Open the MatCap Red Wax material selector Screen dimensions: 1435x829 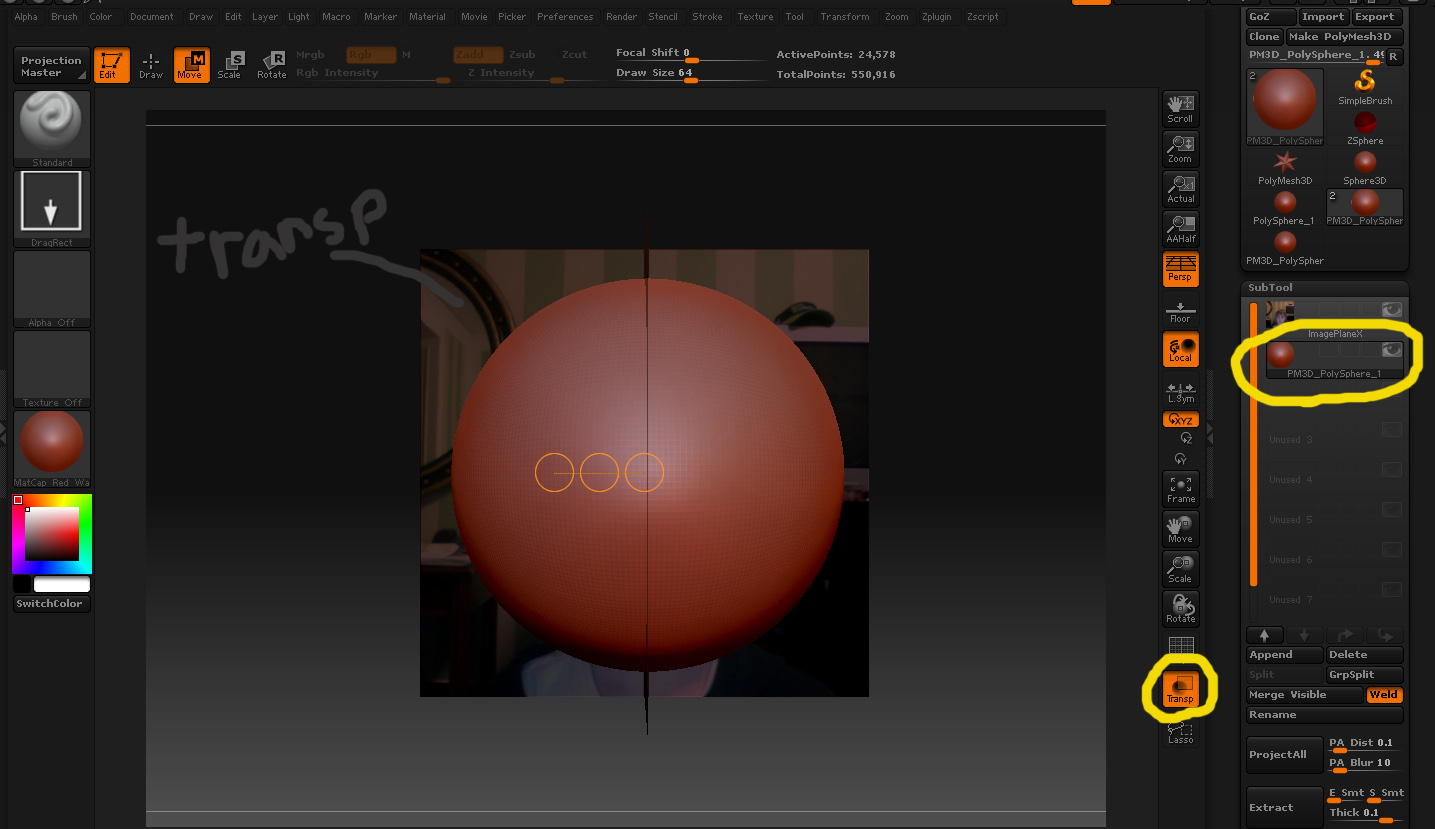pos(52,449)
